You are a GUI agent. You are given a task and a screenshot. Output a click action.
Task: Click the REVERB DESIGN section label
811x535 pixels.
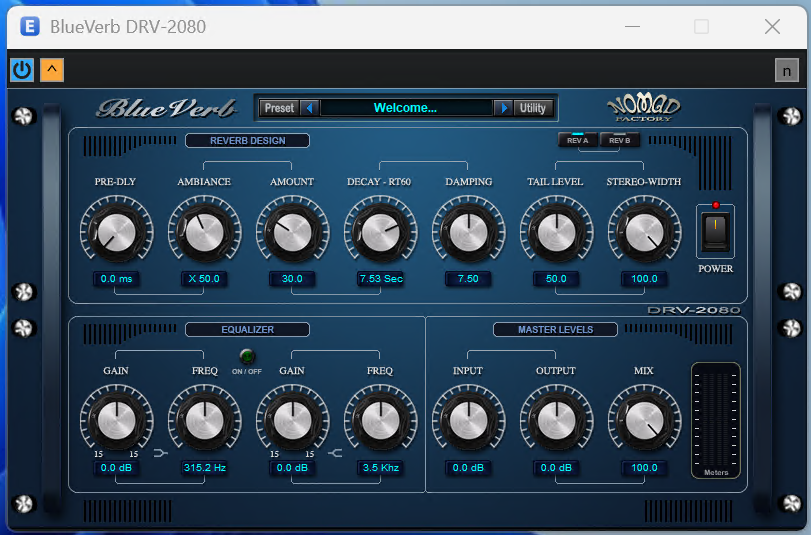(x=247, y=141)
